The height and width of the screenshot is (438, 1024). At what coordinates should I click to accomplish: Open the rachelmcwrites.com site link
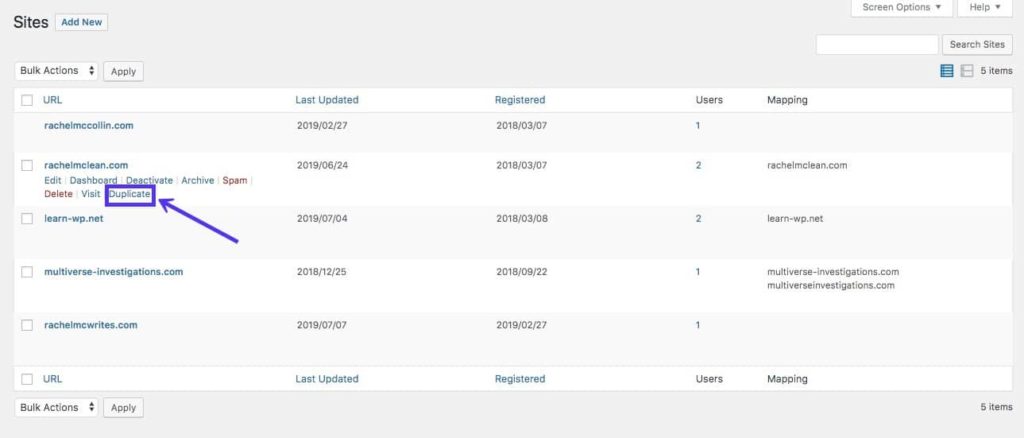coord(91,325)
